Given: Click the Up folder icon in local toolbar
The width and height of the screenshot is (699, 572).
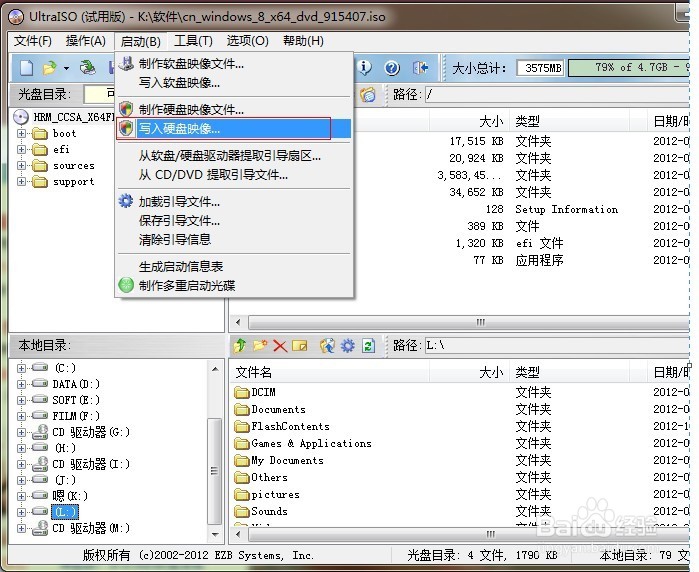Looking at the screenshot, I should click(x=240, y=346).
